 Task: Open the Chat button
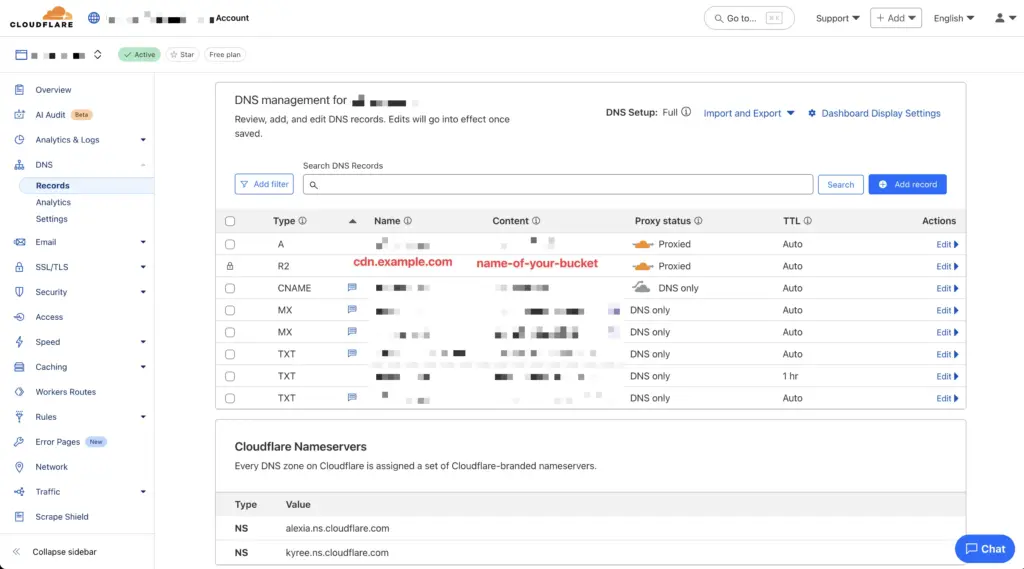pos(985,549)
